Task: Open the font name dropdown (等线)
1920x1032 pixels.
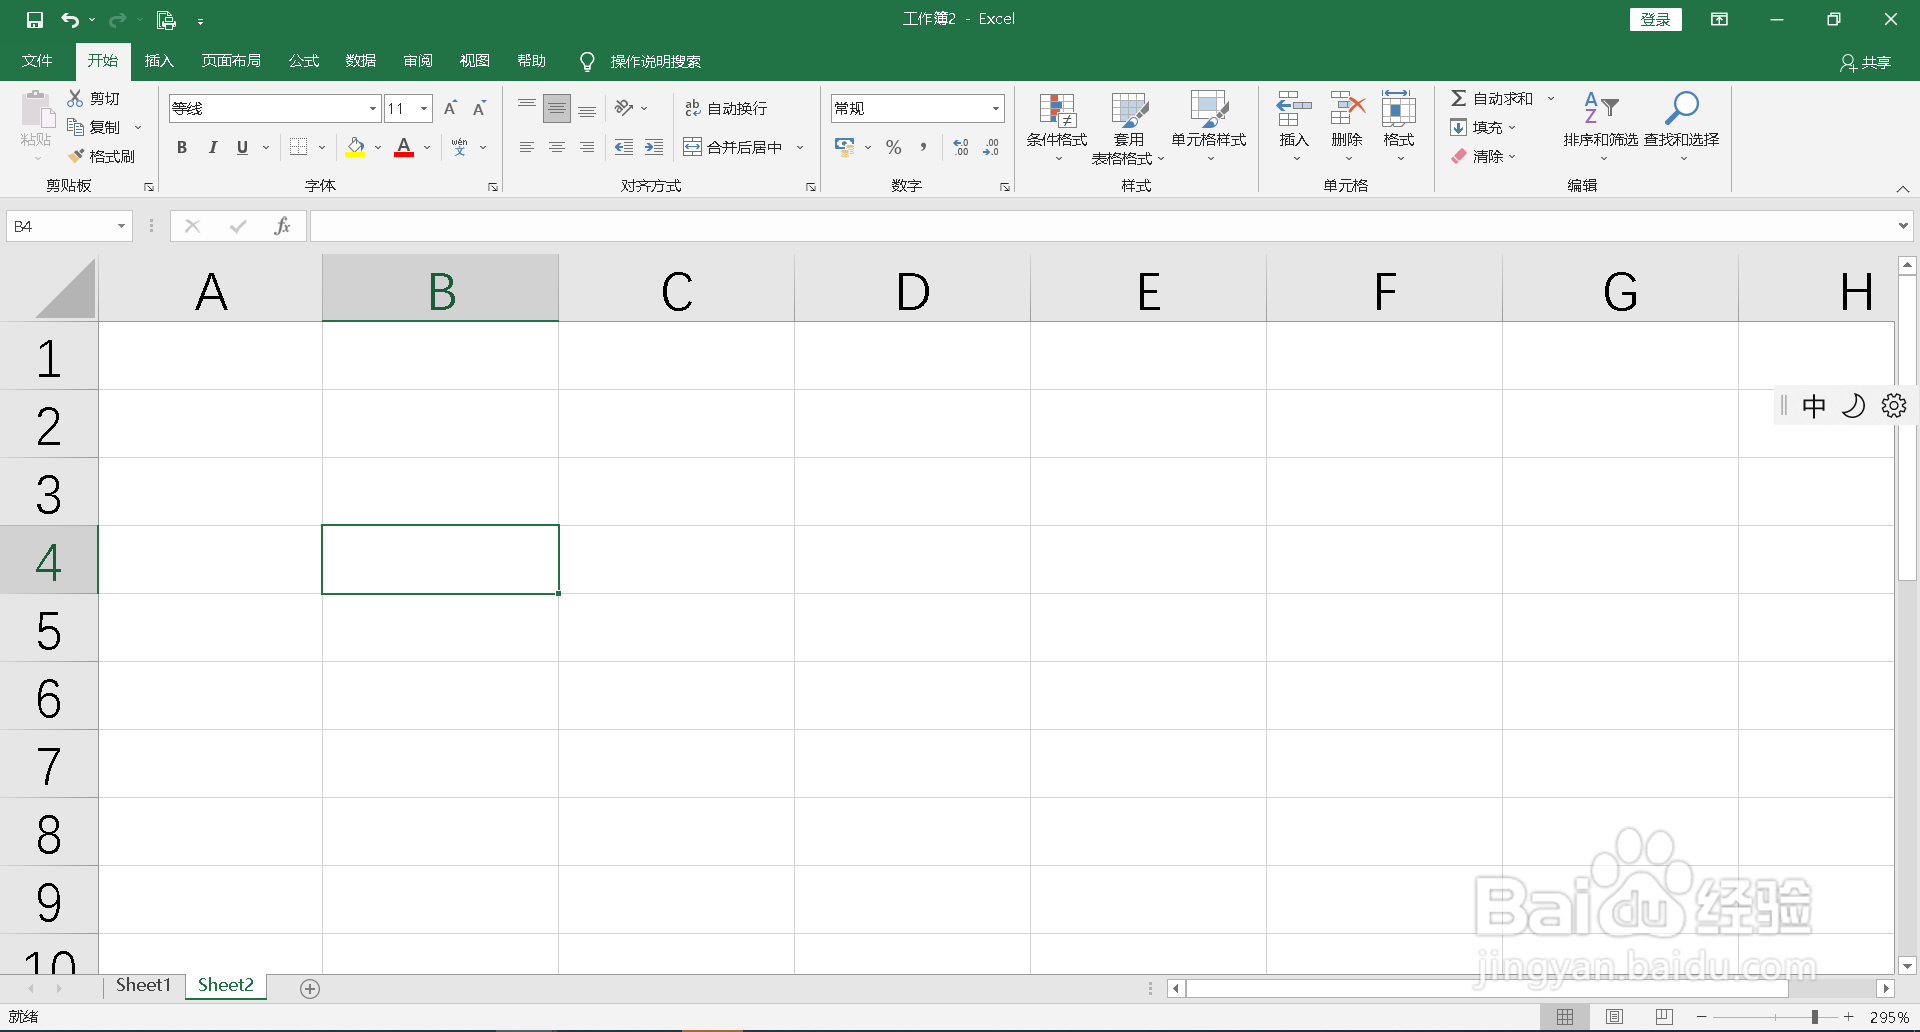Action: 373,108
